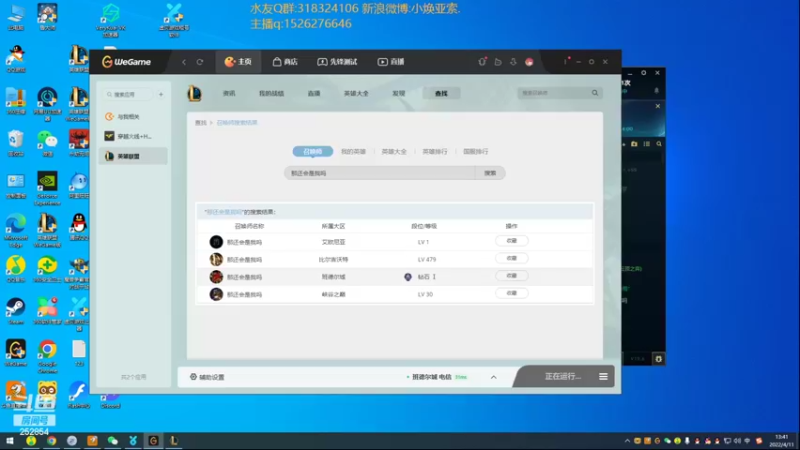Click the 钻石 I row summoner avatar

coord(216,277)
